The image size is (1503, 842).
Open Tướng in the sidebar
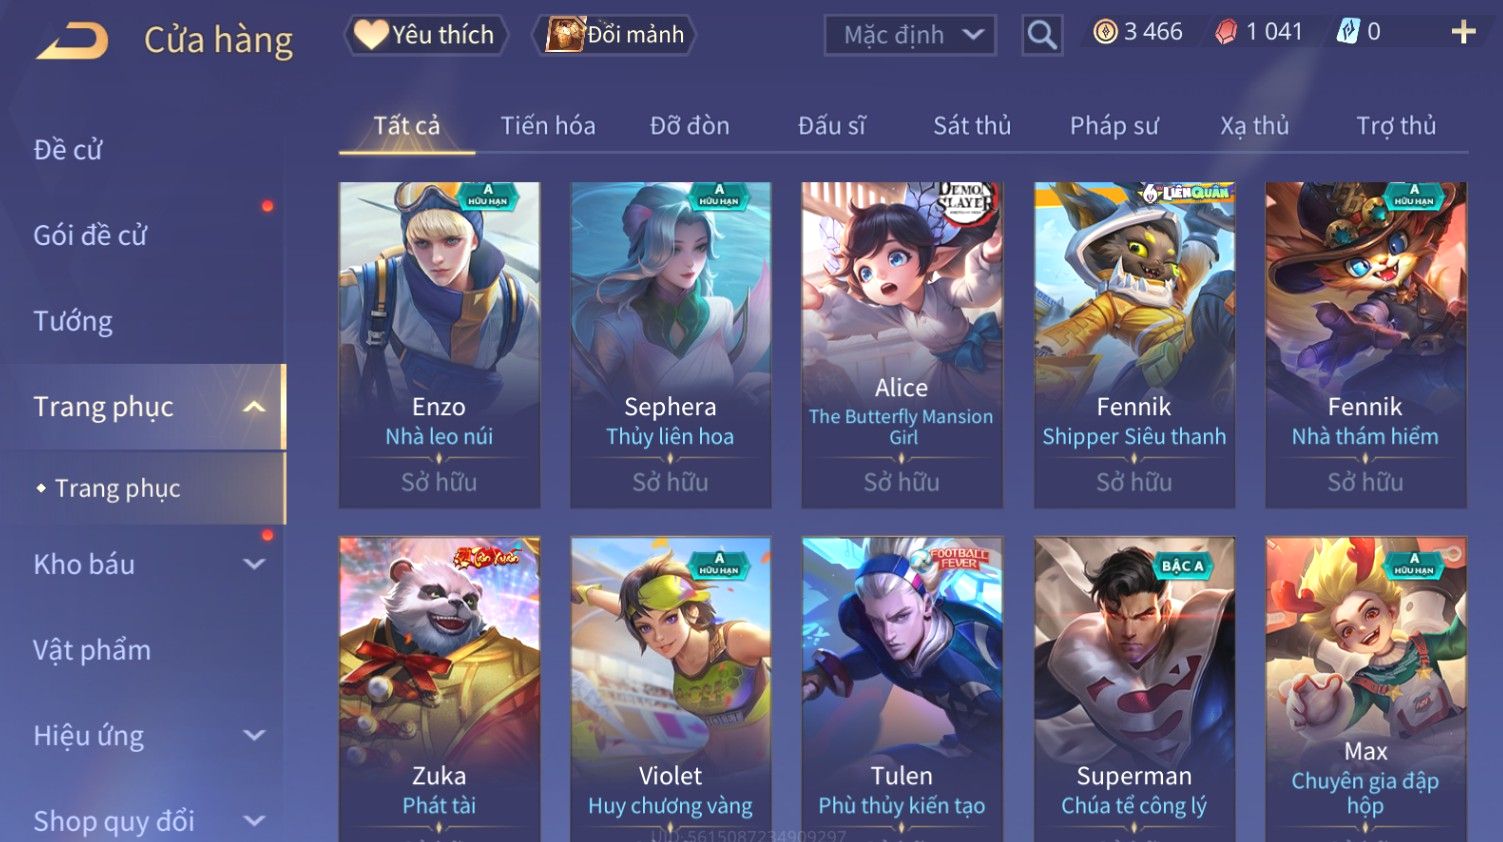[73, 321]
